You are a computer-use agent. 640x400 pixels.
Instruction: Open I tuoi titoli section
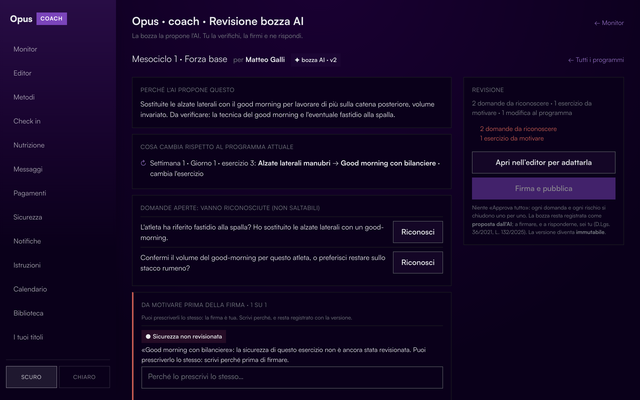(28, 338)
